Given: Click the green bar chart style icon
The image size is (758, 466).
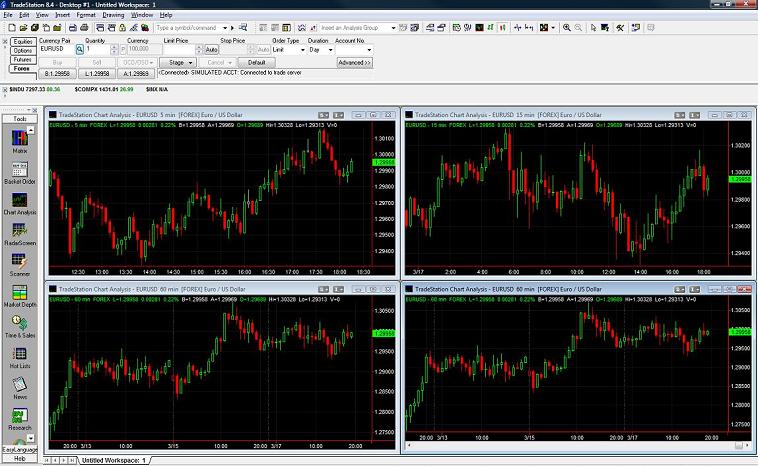Looking at the screenshot, I should pyautogui.click(x=491, y=28).
